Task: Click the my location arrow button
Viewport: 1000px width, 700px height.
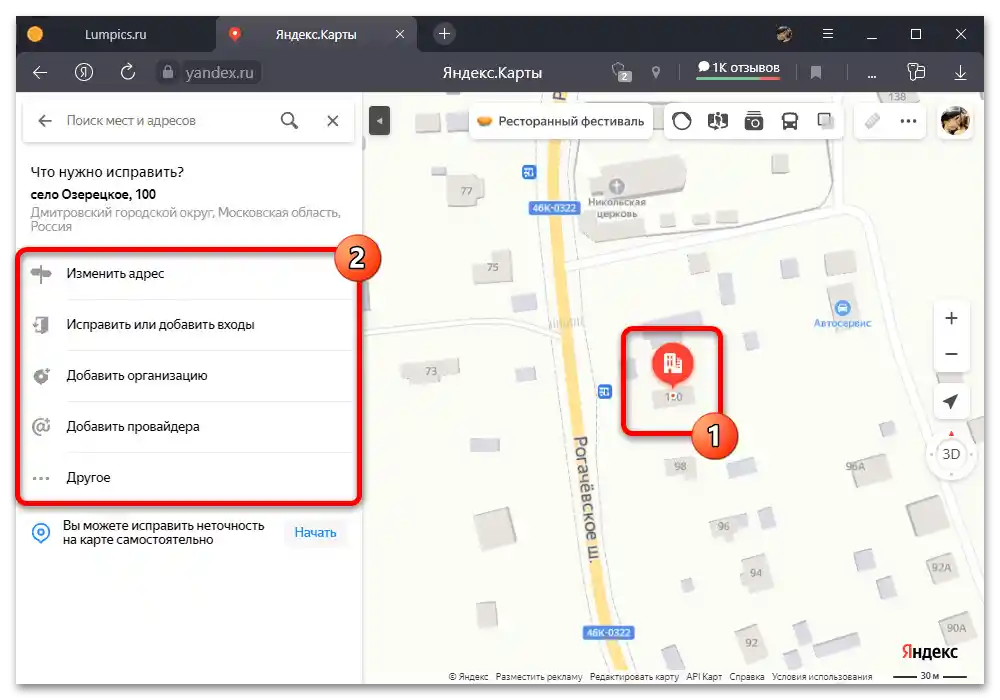Action: pos(951,401)
